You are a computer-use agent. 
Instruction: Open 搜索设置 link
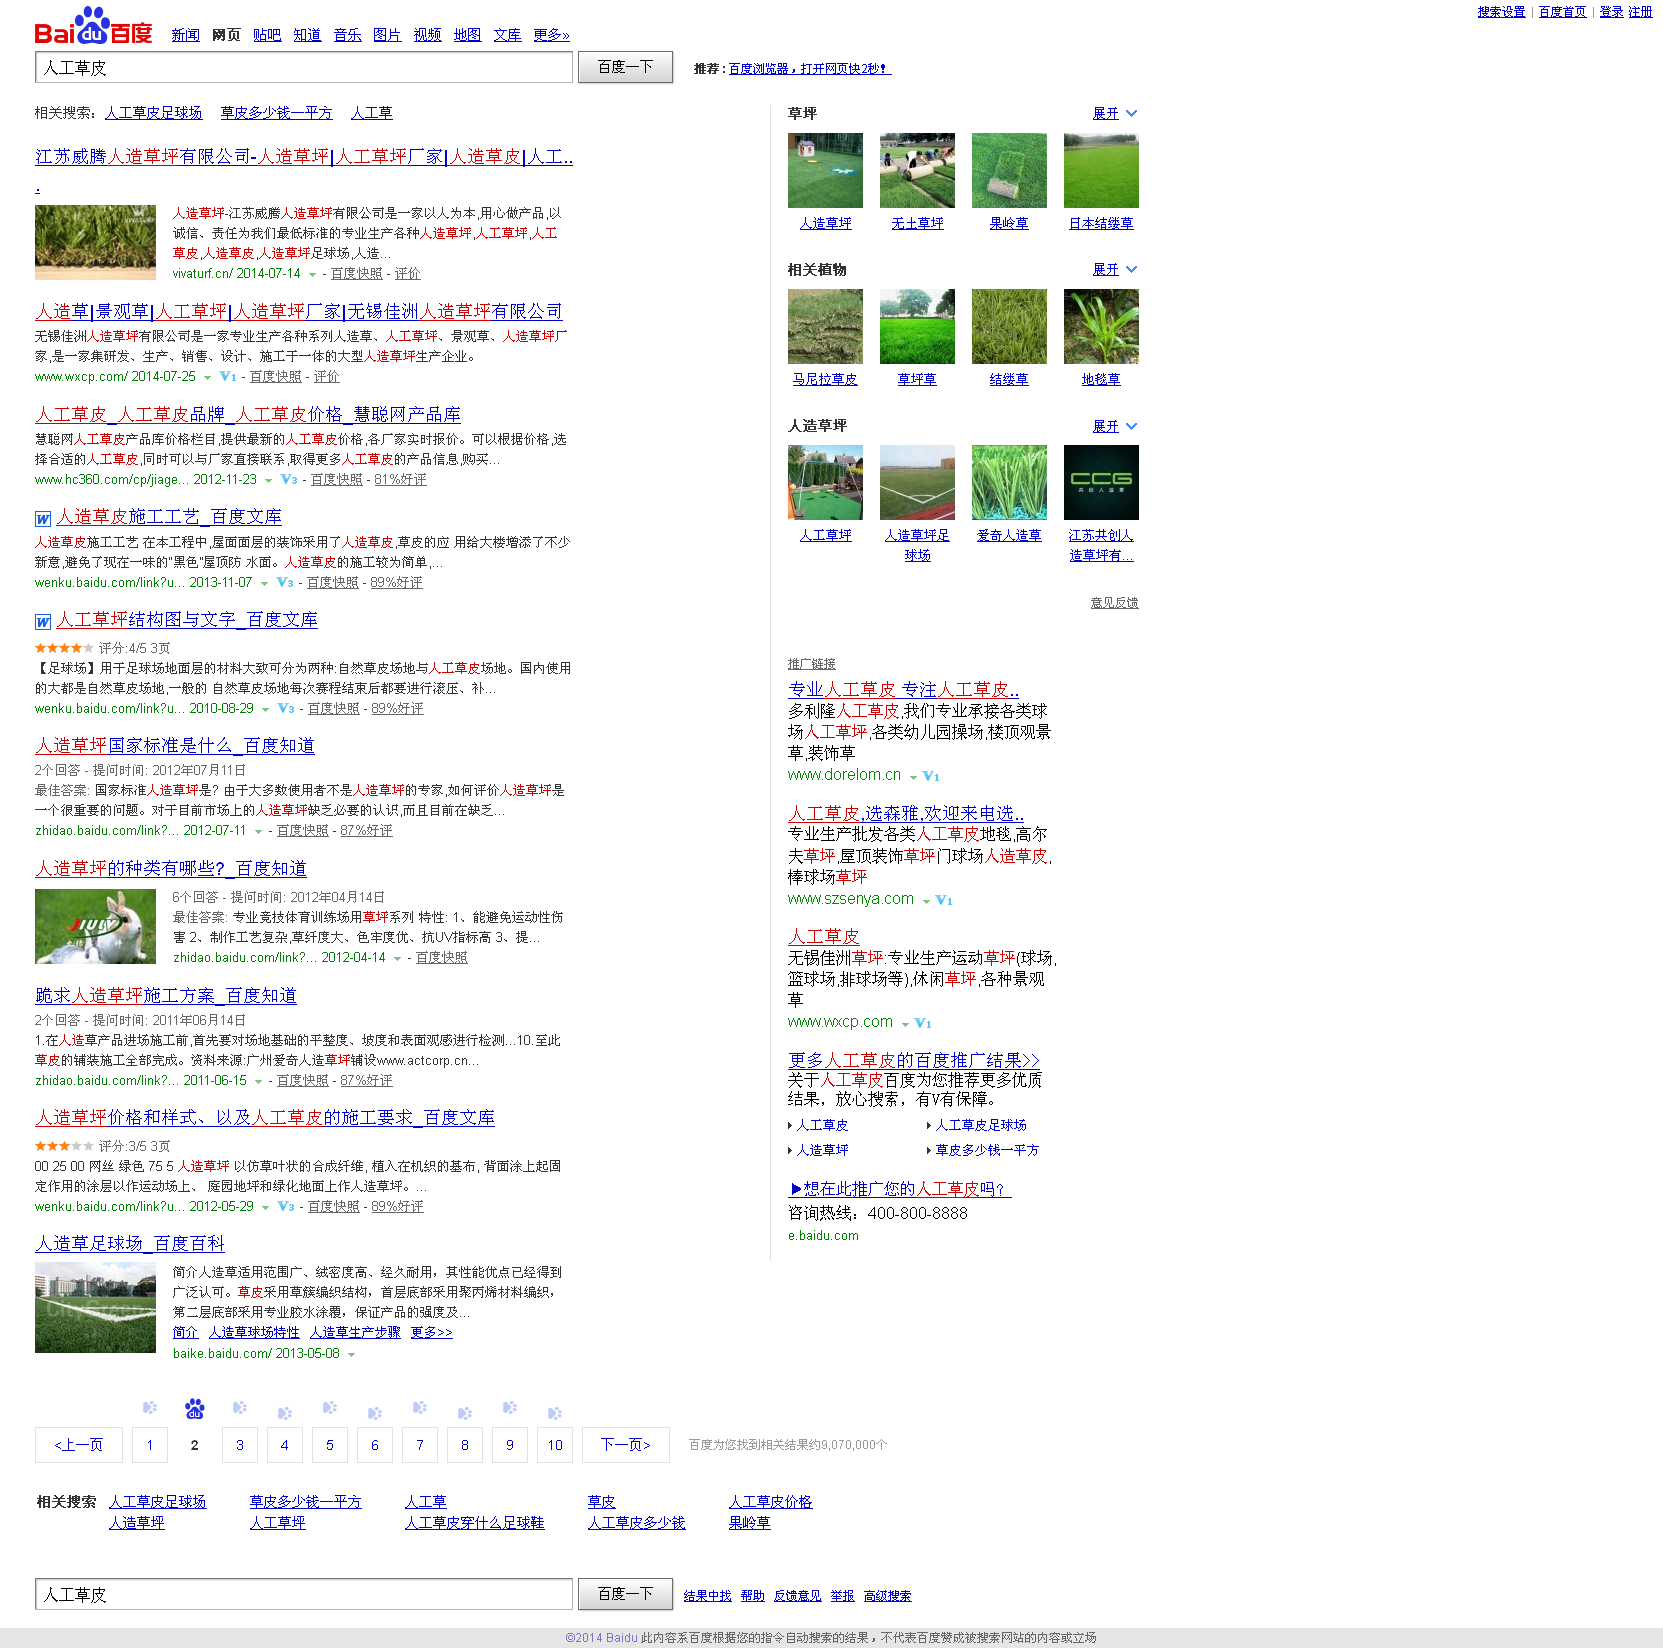tap(1501, 12)
